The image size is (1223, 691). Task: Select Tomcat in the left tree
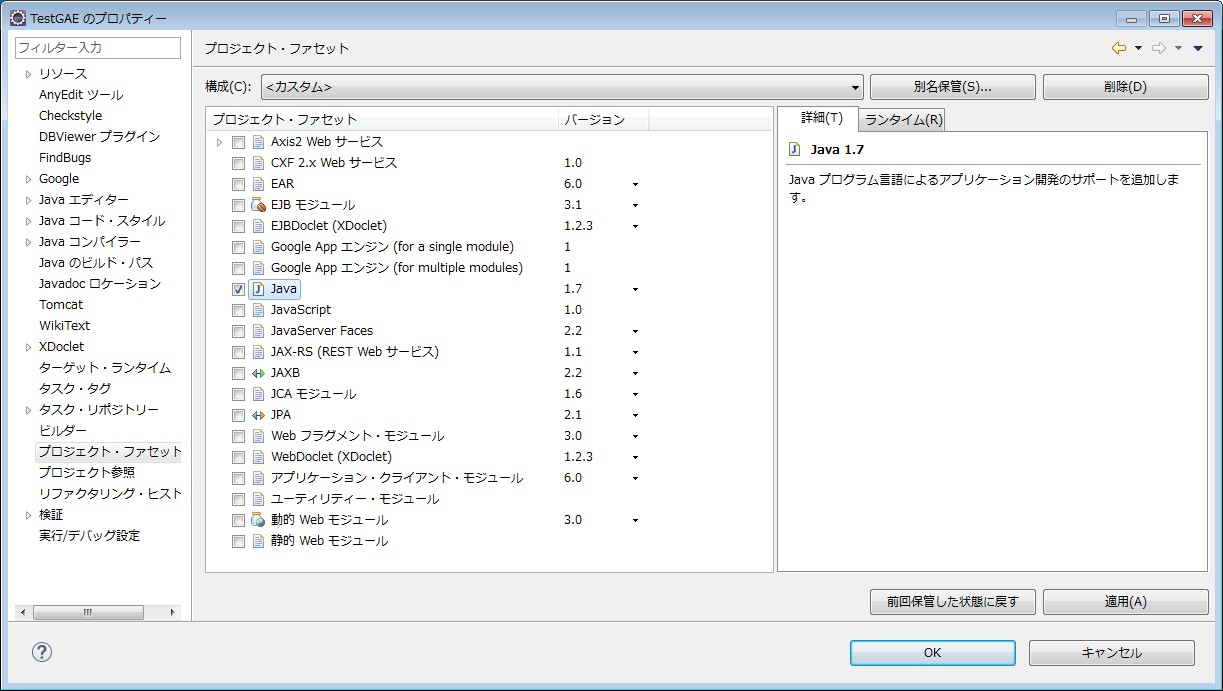pyautogui.click(x=61, y=305)
